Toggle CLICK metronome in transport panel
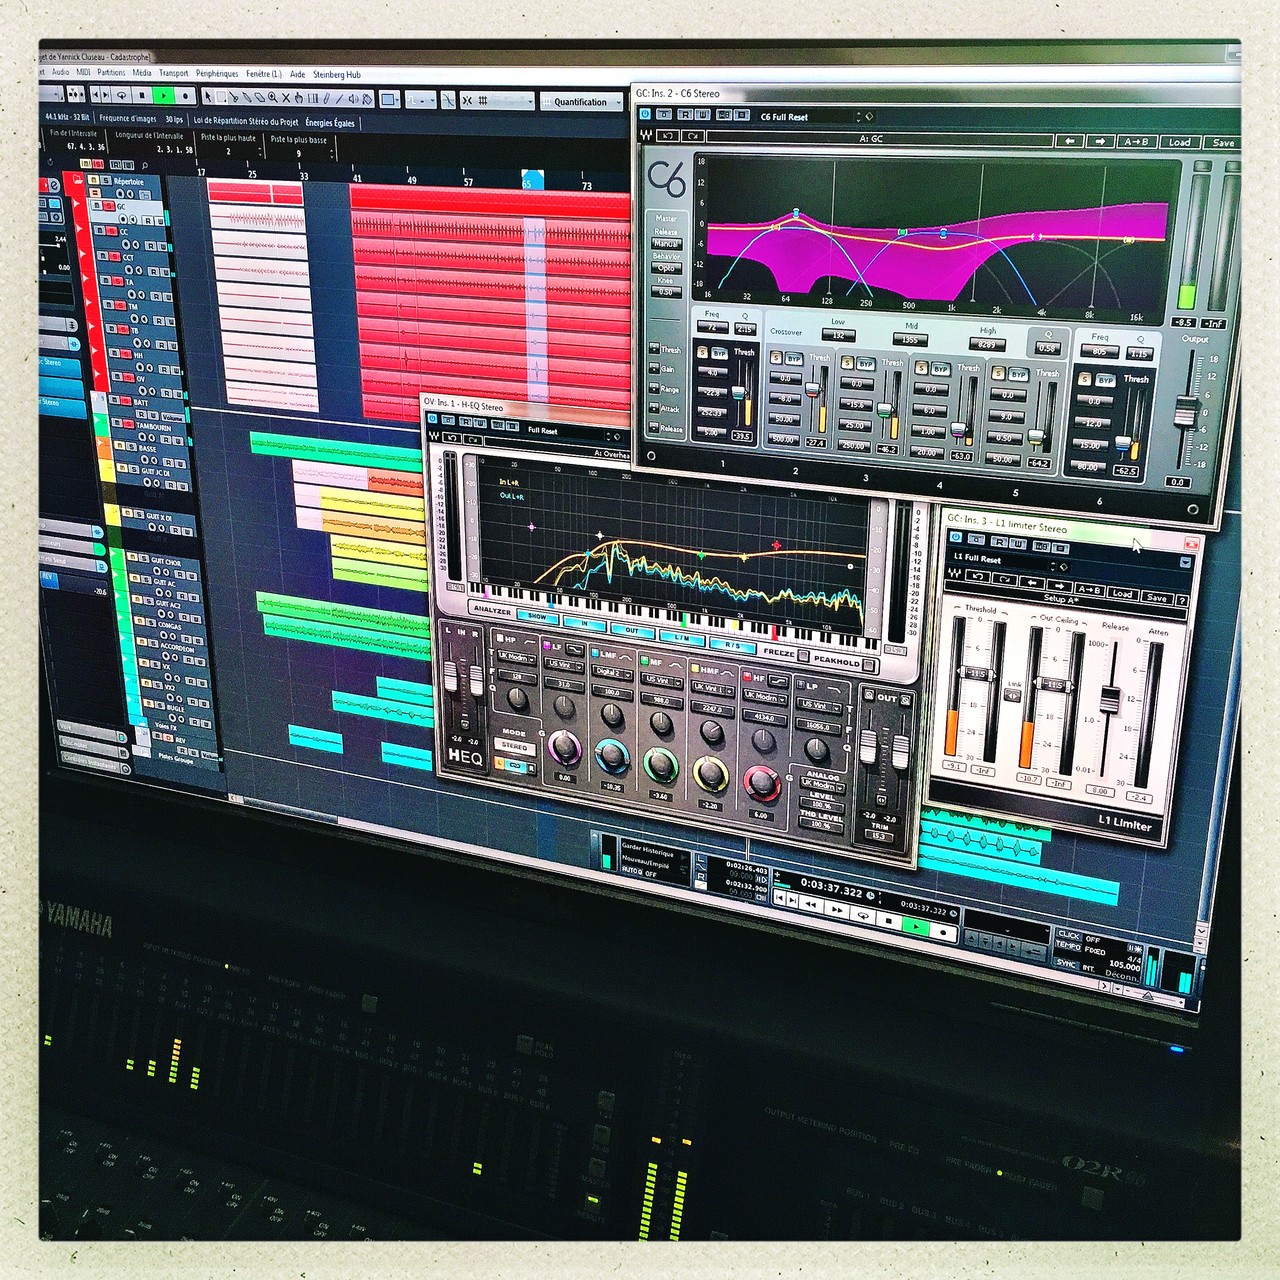Image resolution: width=1280 pixels, height=1280 pixels. 1069,934
